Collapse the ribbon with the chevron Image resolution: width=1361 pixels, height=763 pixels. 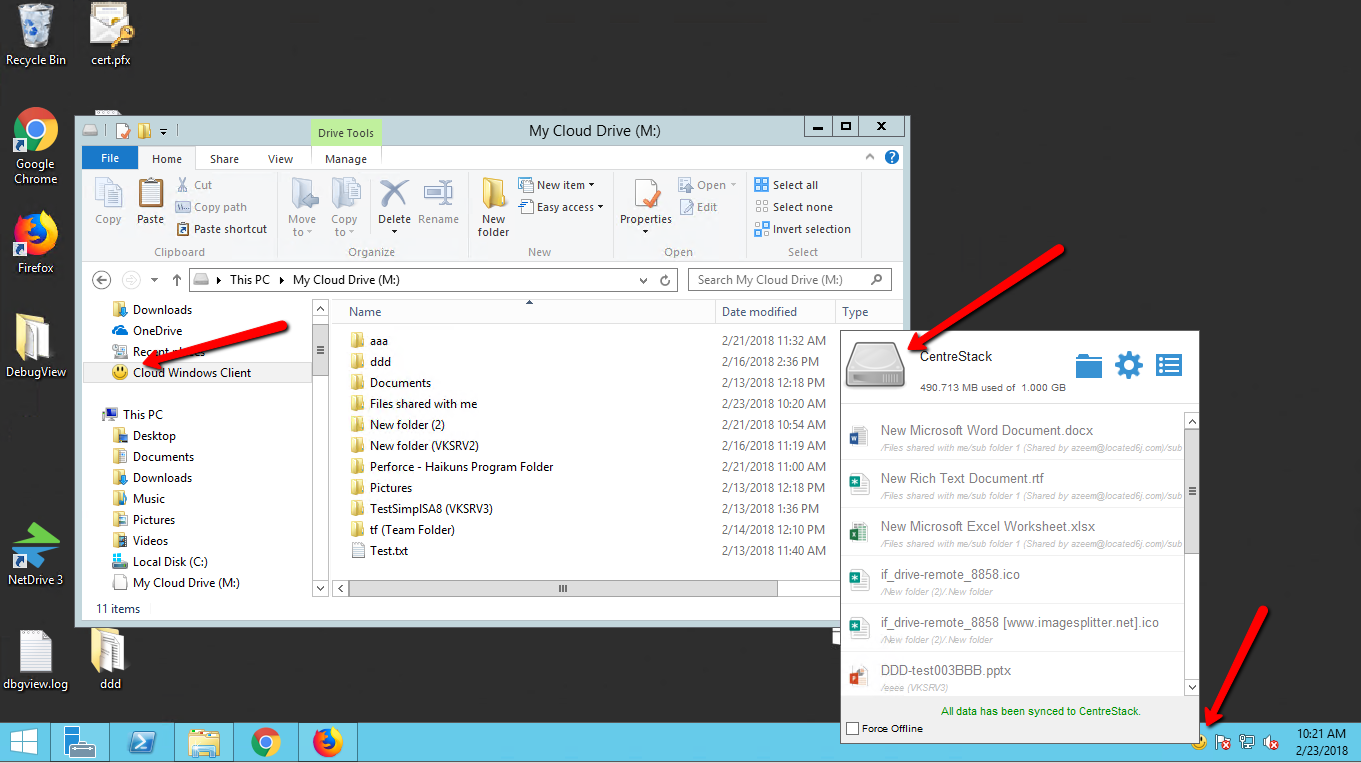click(x=868, y=158)
